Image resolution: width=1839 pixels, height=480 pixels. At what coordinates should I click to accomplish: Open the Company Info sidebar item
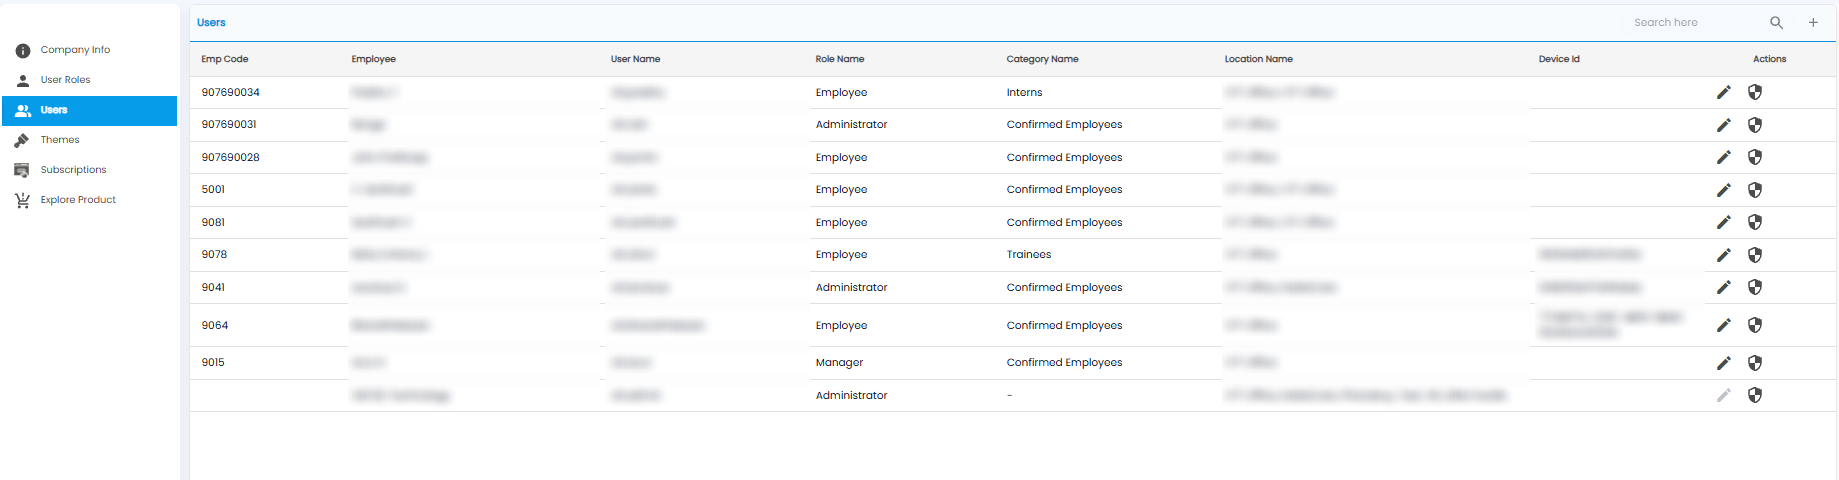(89, 50)
